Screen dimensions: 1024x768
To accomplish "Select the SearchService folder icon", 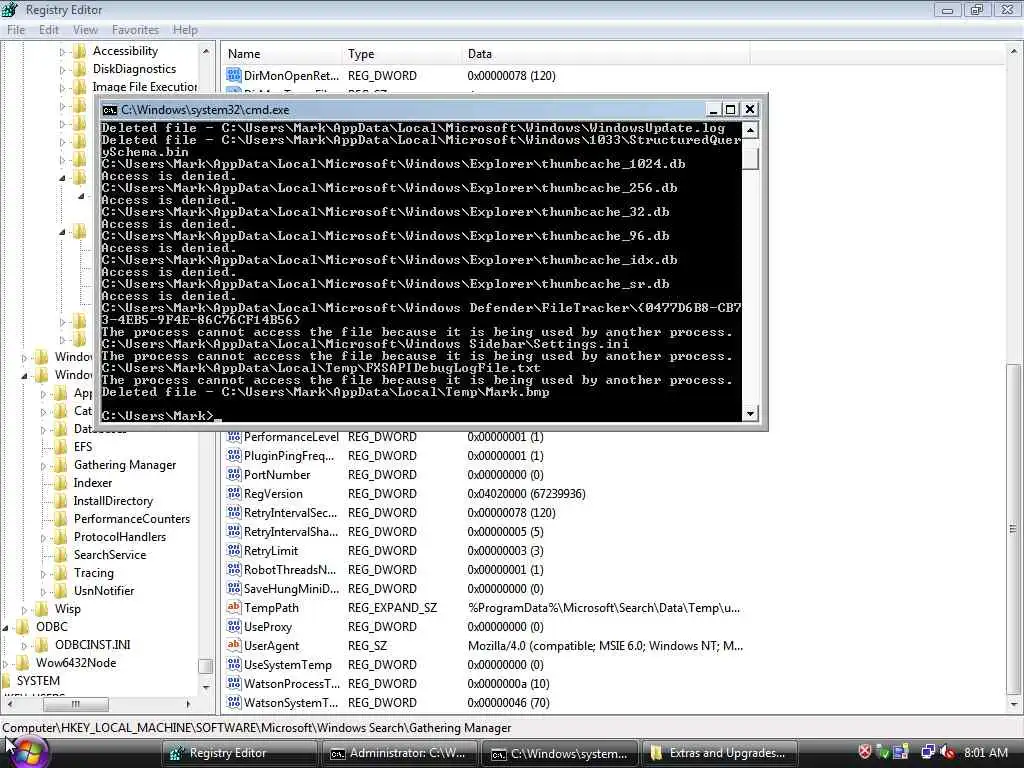I will tap(61, 554).
